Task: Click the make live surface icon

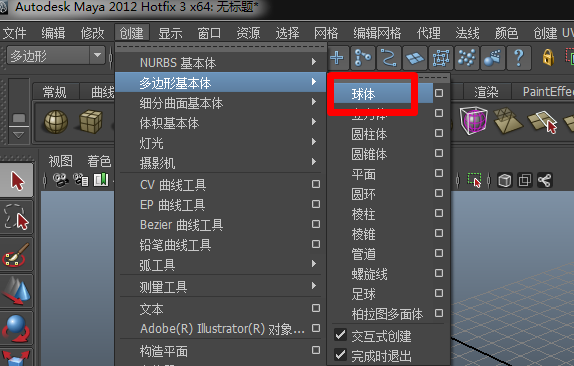Action: [441, 58]
